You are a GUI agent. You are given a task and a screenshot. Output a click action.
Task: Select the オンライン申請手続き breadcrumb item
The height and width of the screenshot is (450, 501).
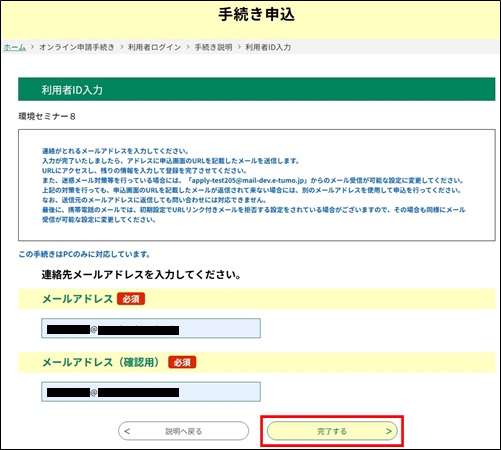coord(77,47)
